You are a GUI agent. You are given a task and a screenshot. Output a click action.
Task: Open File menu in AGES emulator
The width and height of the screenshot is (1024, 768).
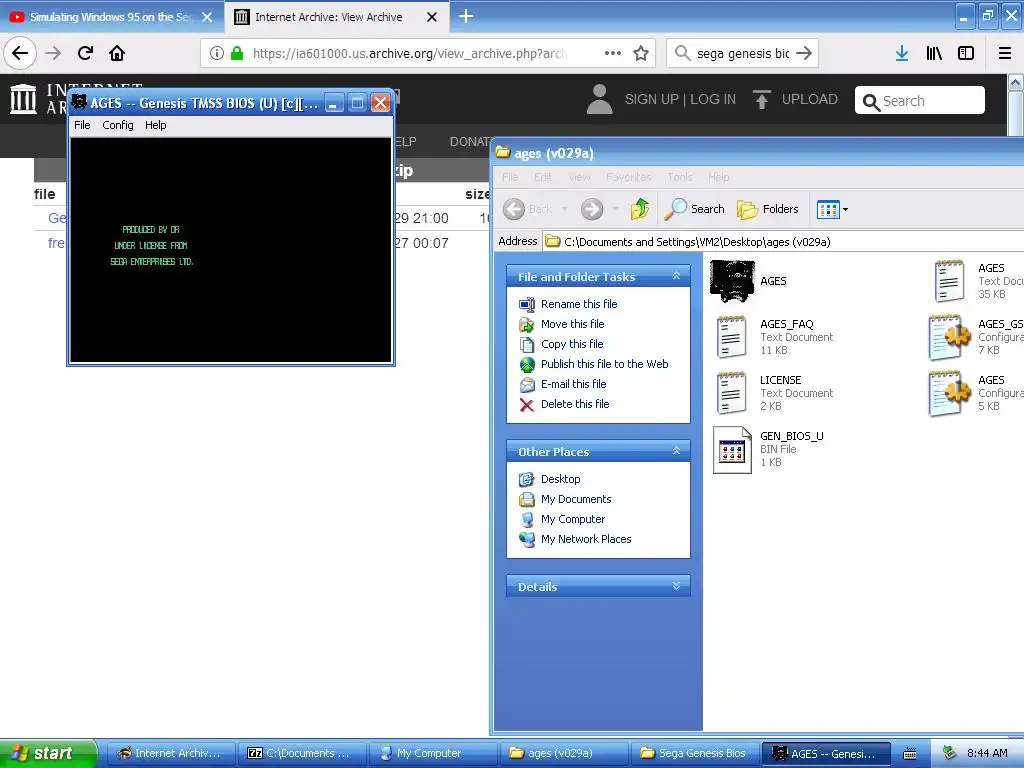point(82,125)
